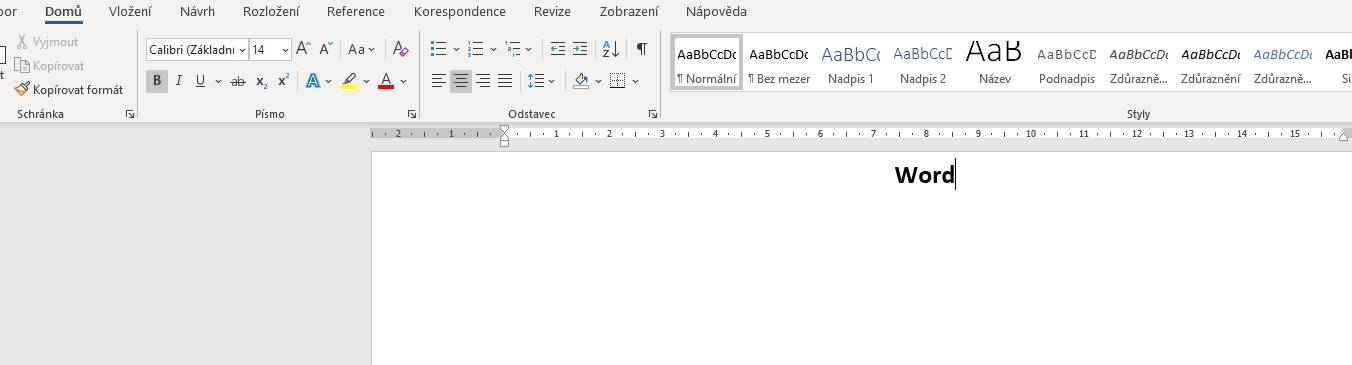This screenshot has height=365, width=1352.
Task: Increase paragraph indent
Action: click(579, 49)
